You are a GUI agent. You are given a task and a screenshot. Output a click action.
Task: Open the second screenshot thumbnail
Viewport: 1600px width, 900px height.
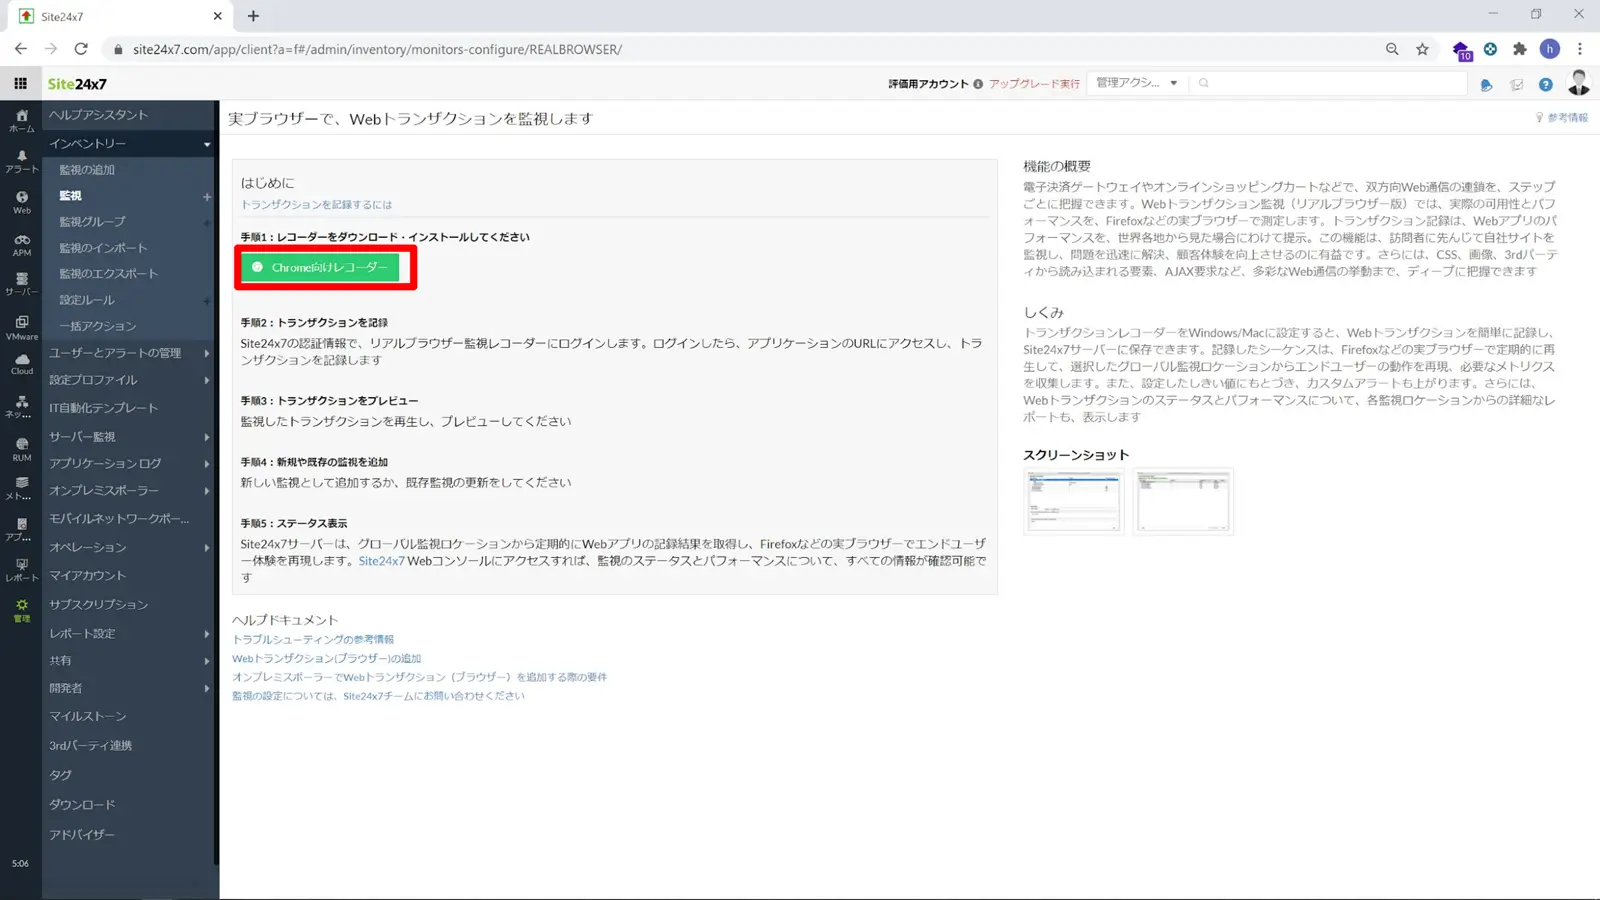pyautogui.click(x=1183, y=502)
